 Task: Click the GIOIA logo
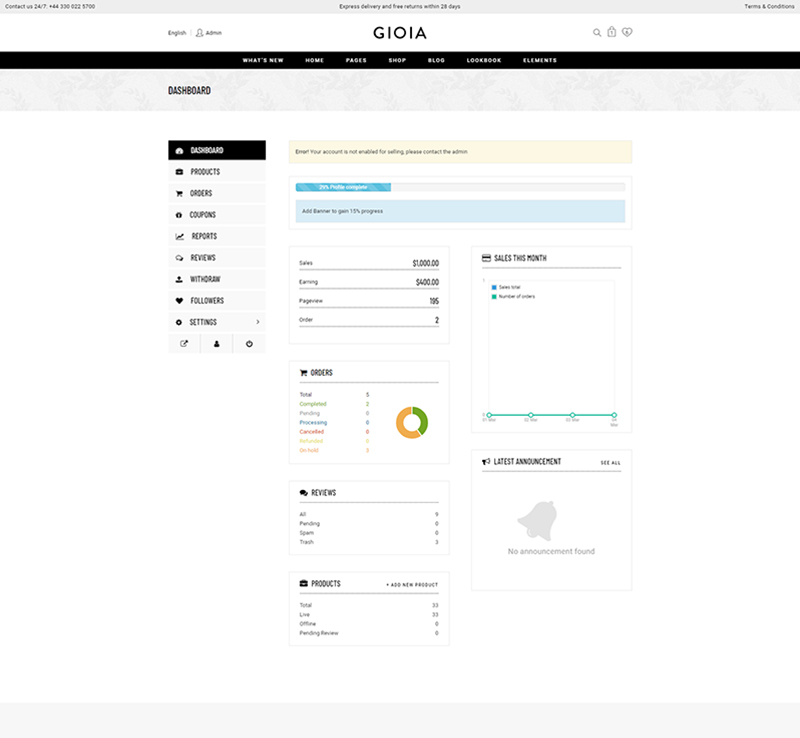click(x=400, y=33)
